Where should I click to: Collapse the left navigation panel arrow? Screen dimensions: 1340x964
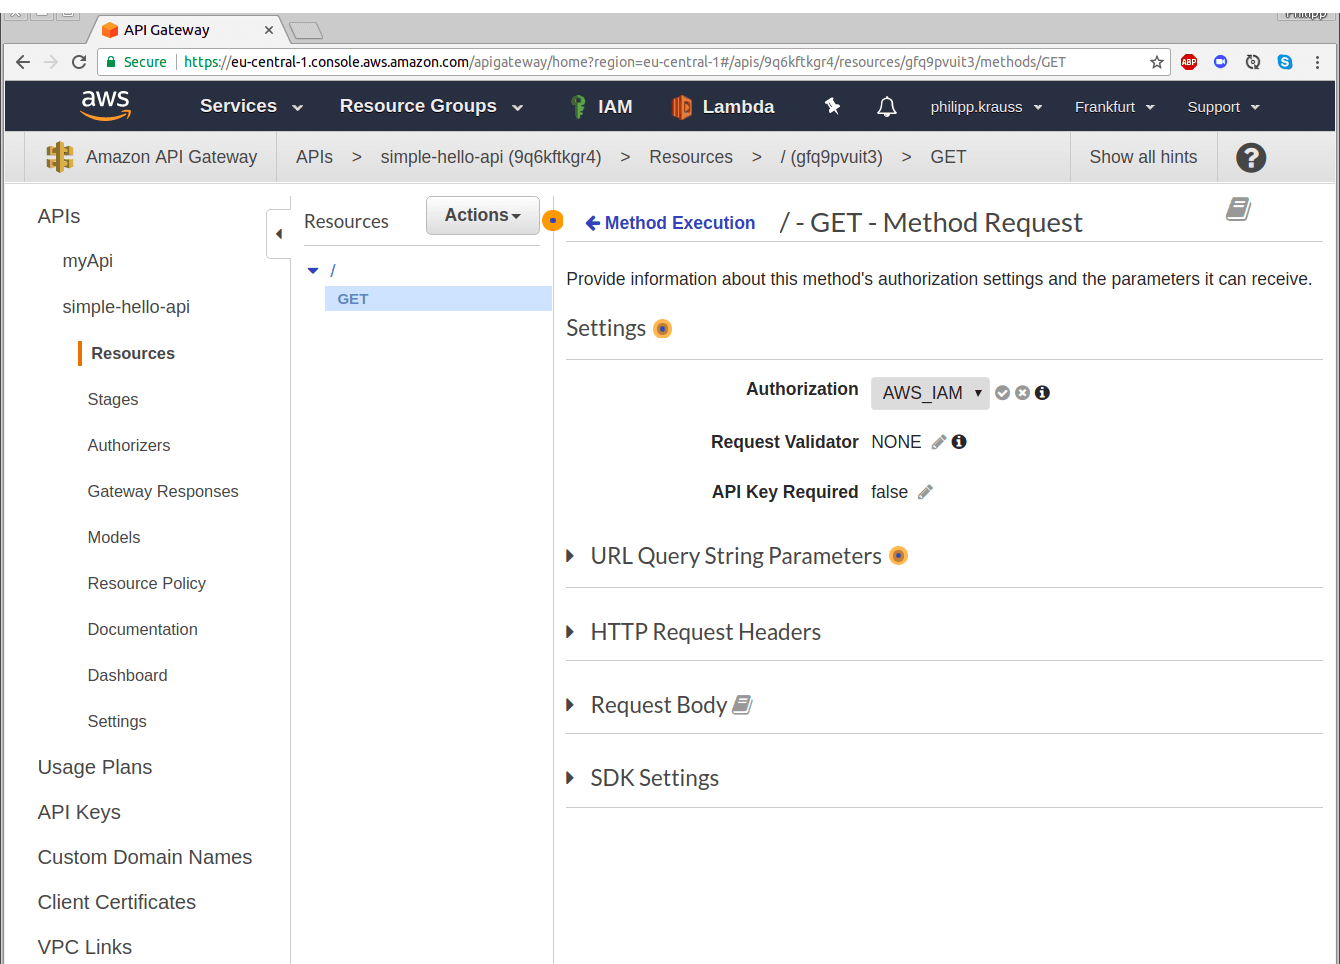point(279,233)
